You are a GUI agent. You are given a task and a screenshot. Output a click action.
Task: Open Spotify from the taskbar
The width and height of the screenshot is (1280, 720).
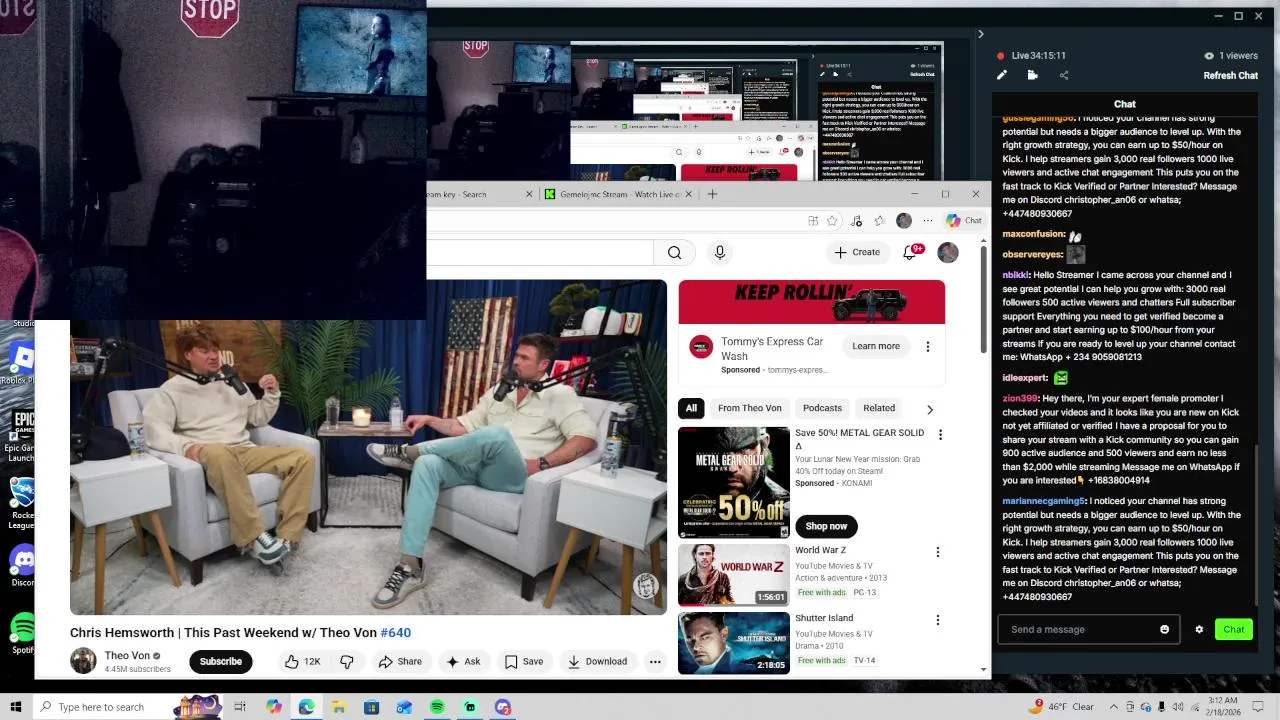click(437, 707)
